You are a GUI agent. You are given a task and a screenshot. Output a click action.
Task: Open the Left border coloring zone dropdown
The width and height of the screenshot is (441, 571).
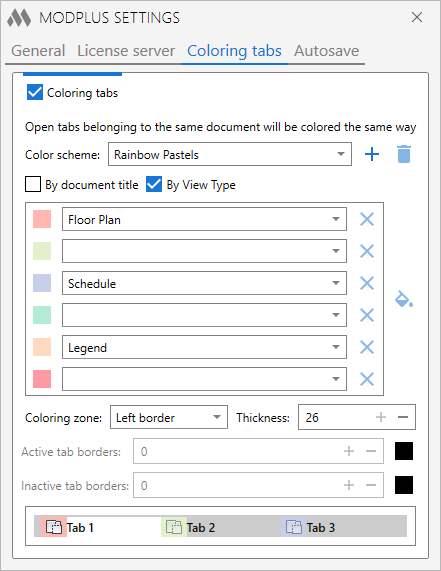(169, 417)
